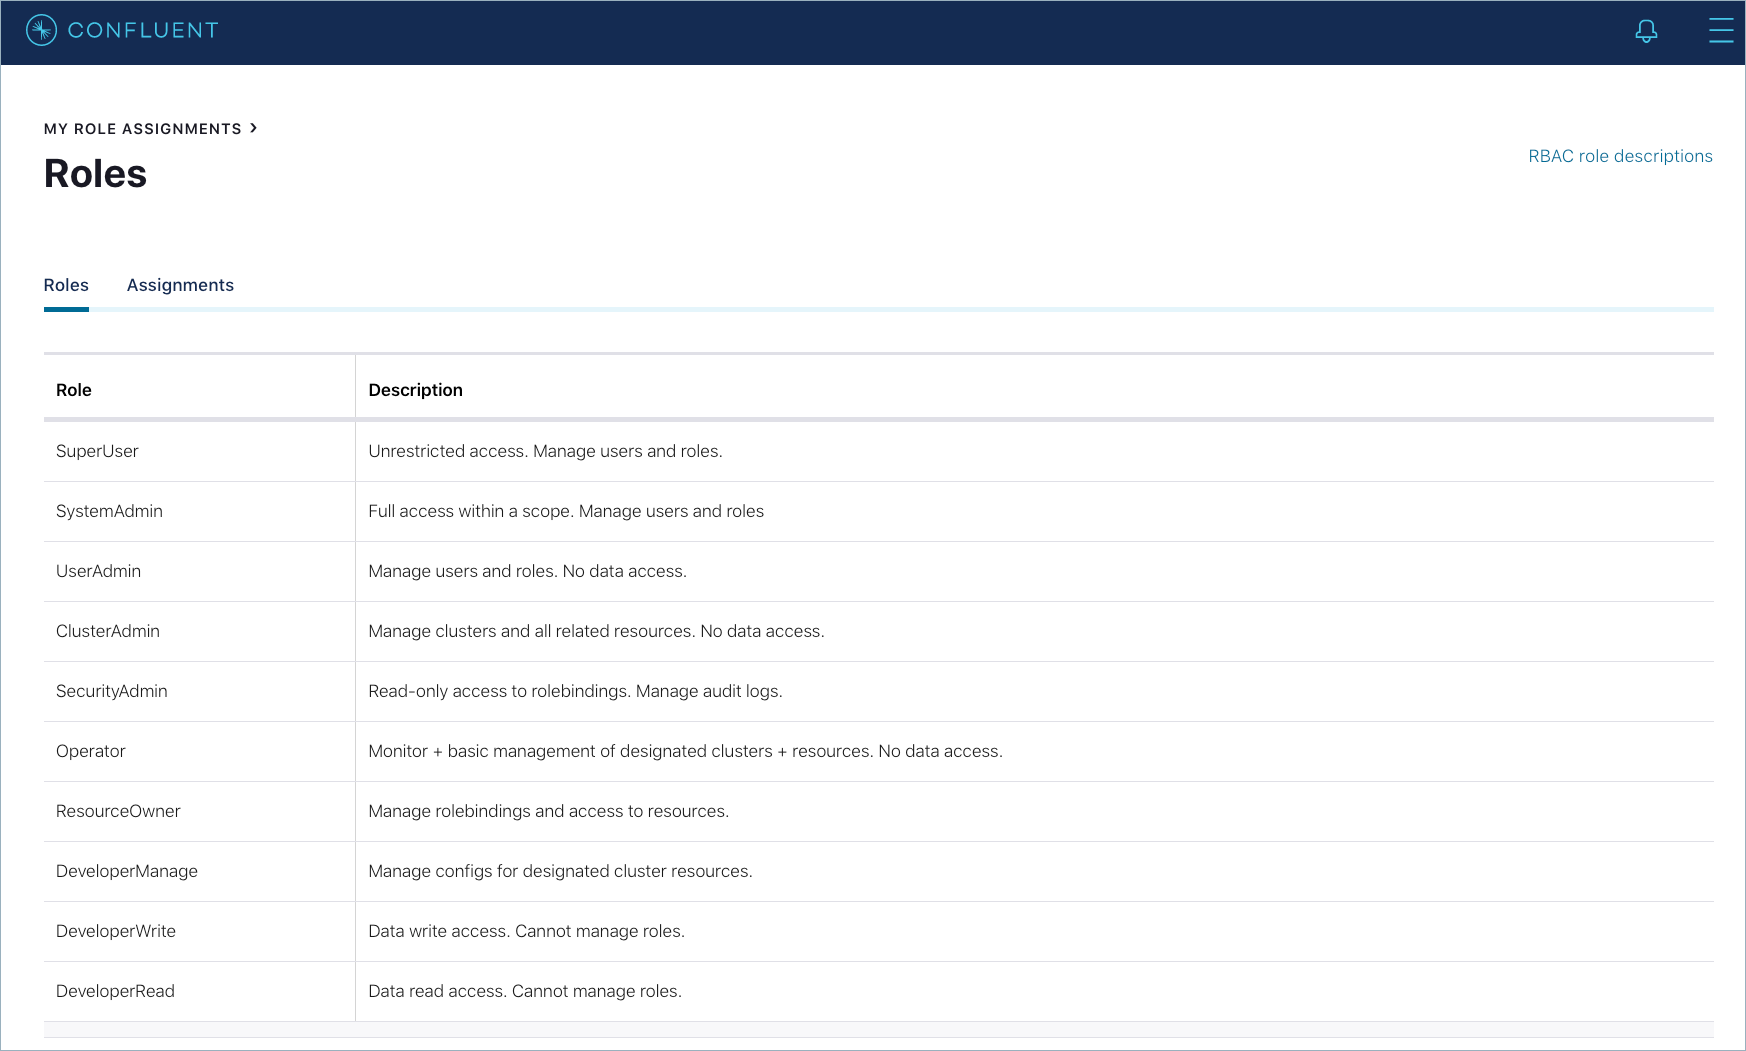Choose the DeveloperRead role

point(115,991)
